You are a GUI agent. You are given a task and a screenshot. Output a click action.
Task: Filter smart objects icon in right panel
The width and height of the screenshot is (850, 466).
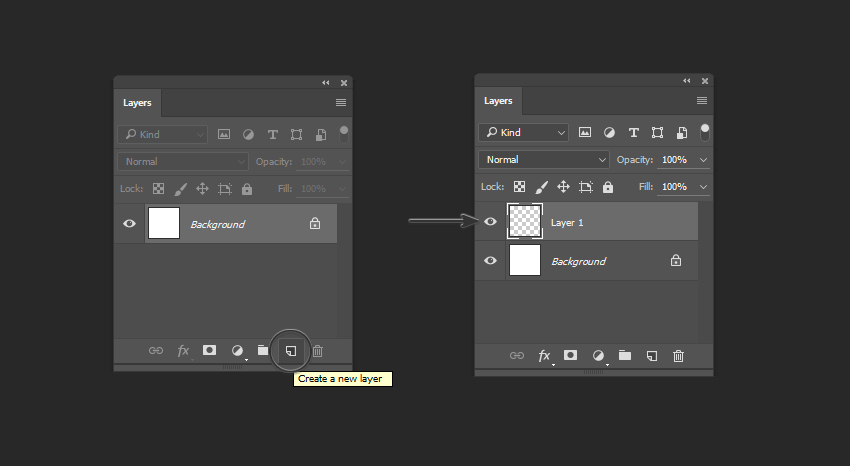[x=682, y=132]
